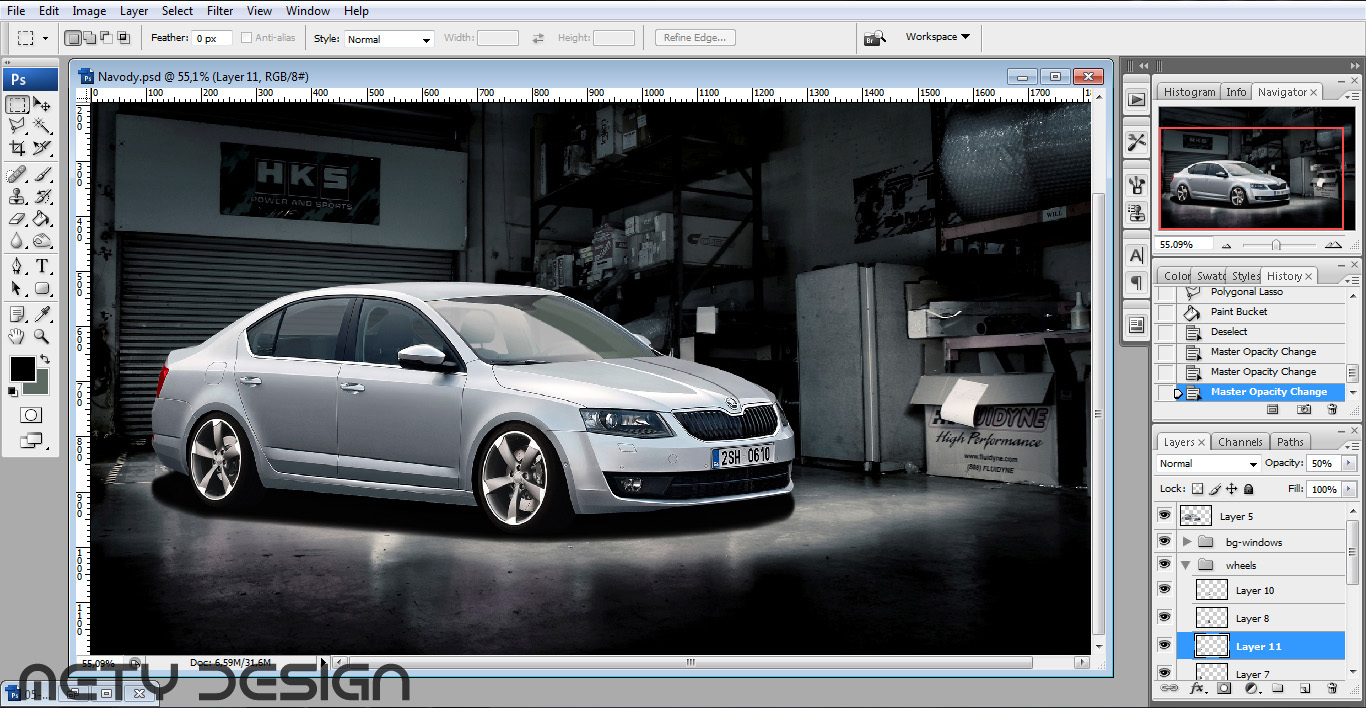Hide the wheels group
This screenshot has width=1366, height=708.
pos(1164,565)
